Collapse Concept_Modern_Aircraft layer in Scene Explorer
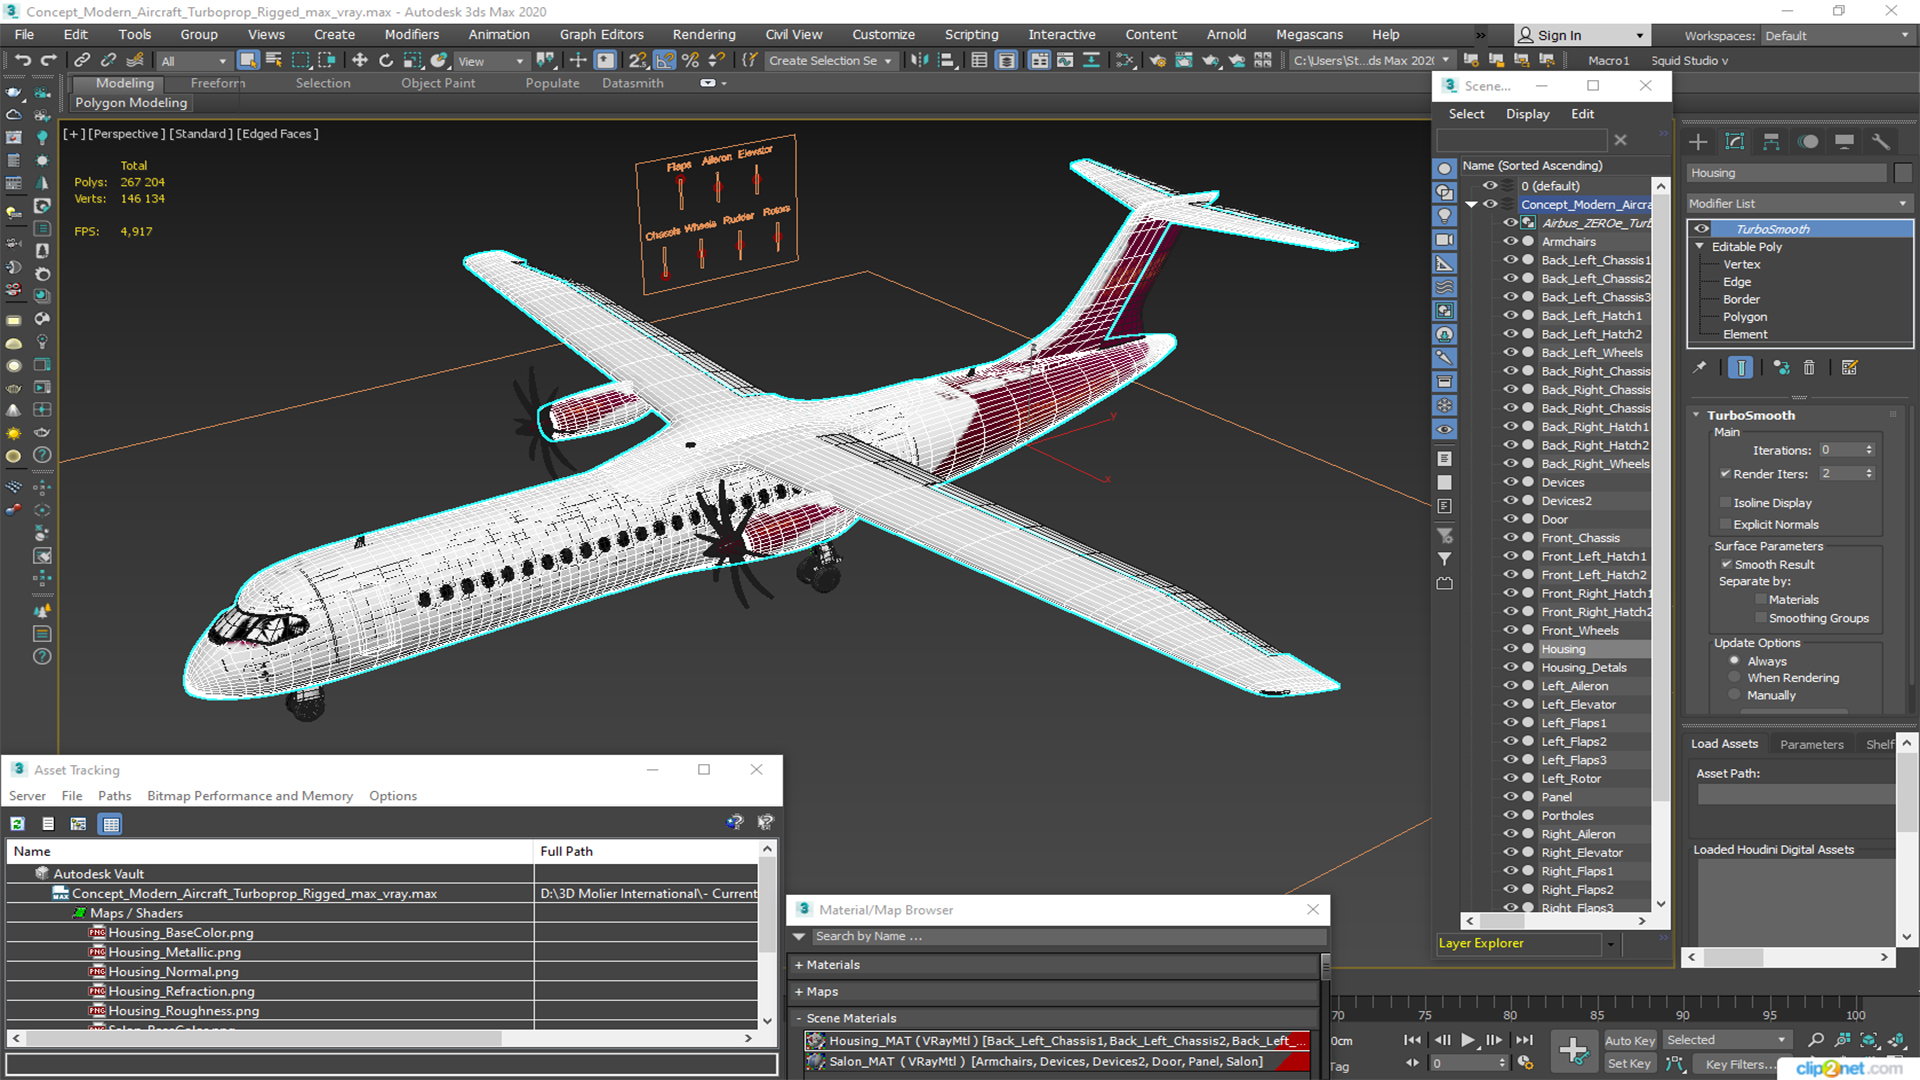This screenshot has height=1080, width=1920. pos(1471,204)
